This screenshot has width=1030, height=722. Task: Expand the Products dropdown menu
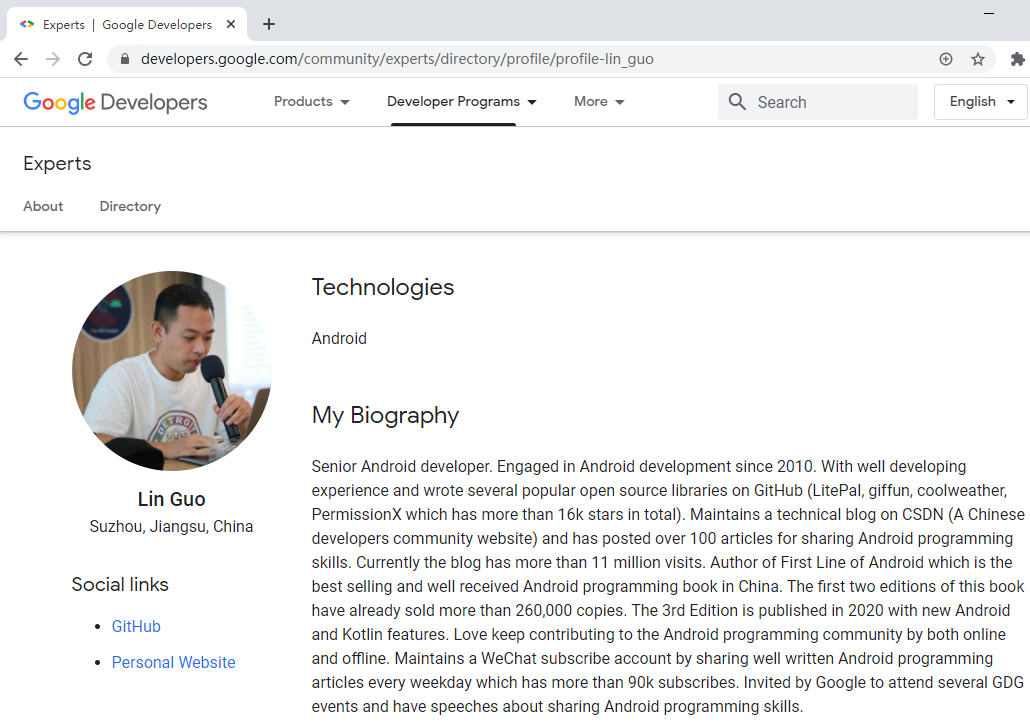point(311,102)
